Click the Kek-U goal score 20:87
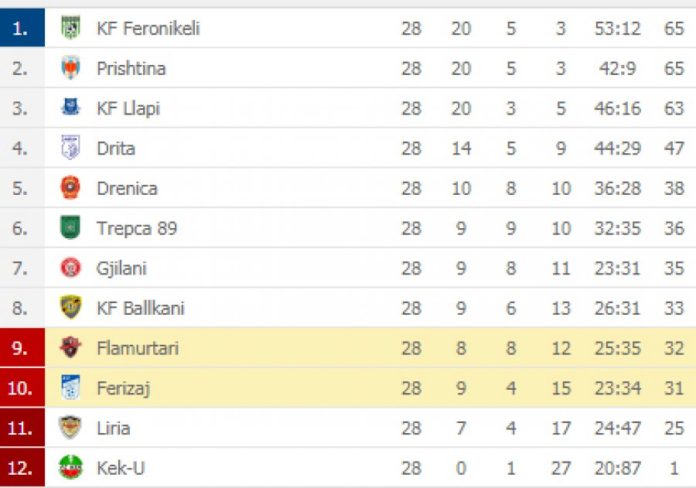This screenshot has height=488, width=696. point(618,468)
